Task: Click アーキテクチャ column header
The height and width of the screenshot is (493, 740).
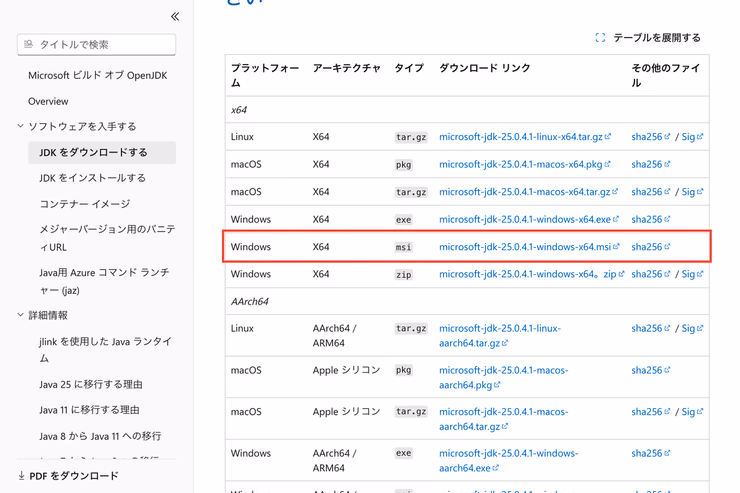Action: tap(346, 68)
